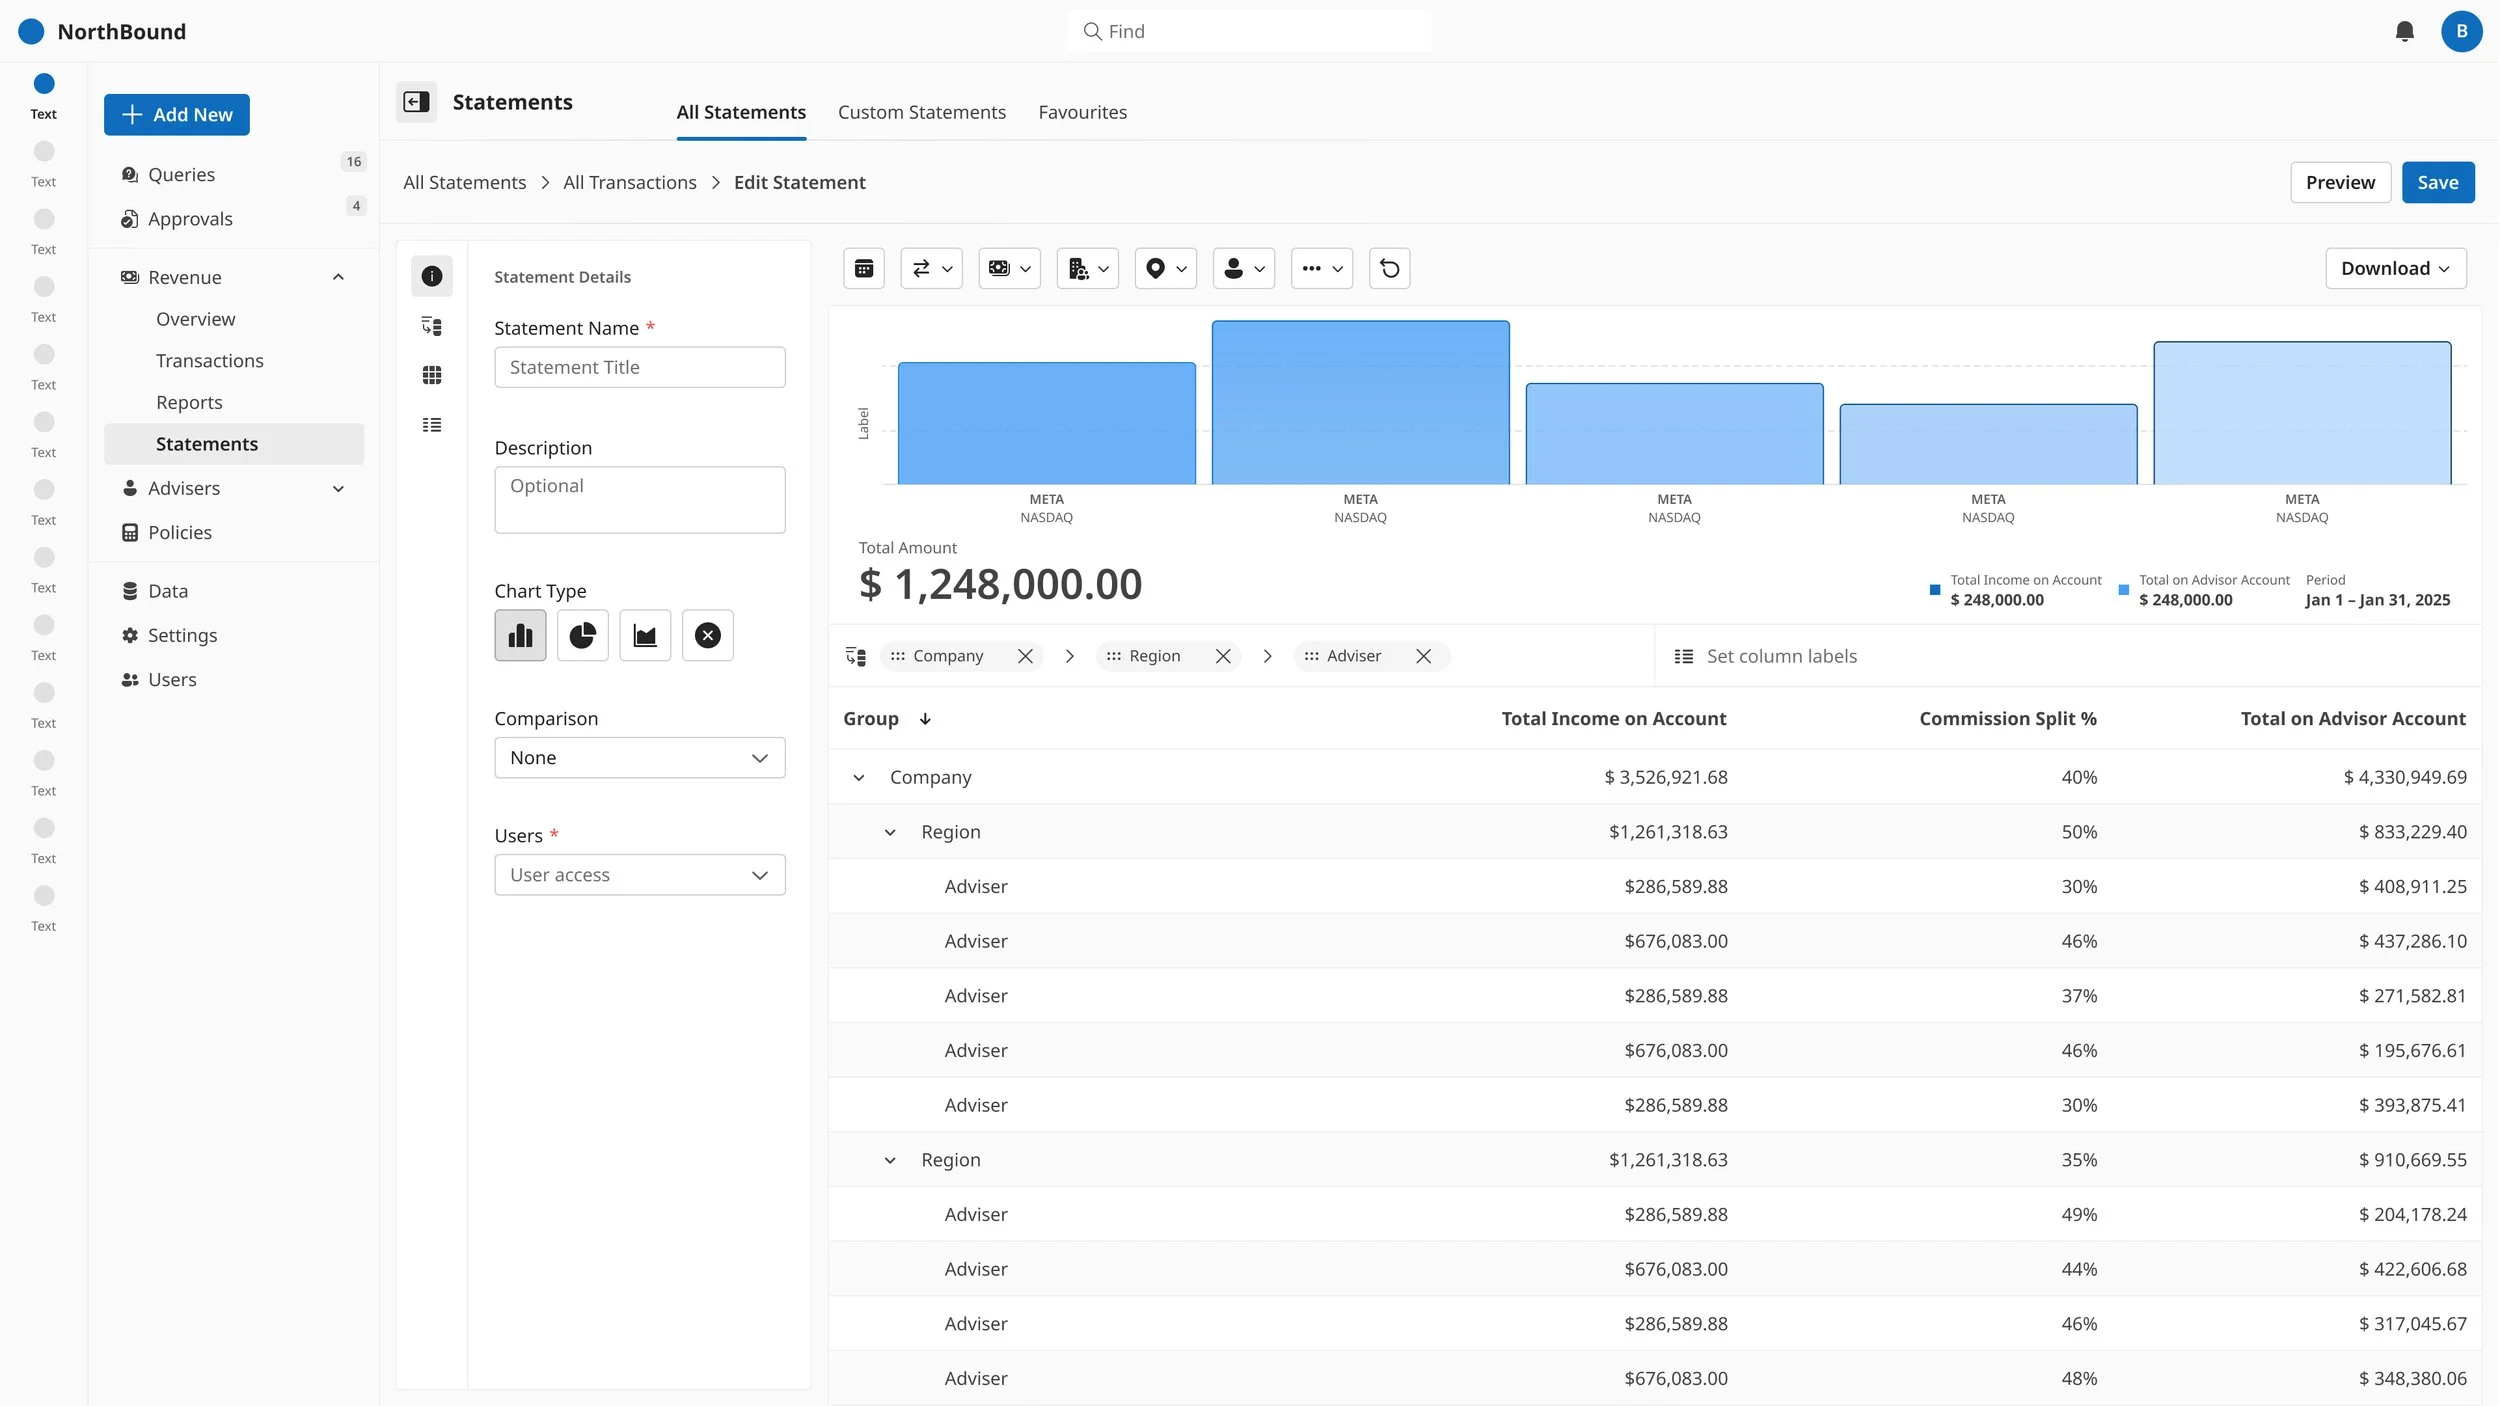Choose the pie chart type
Screen dimensions: 2500x1406
[x=583, y=635]
